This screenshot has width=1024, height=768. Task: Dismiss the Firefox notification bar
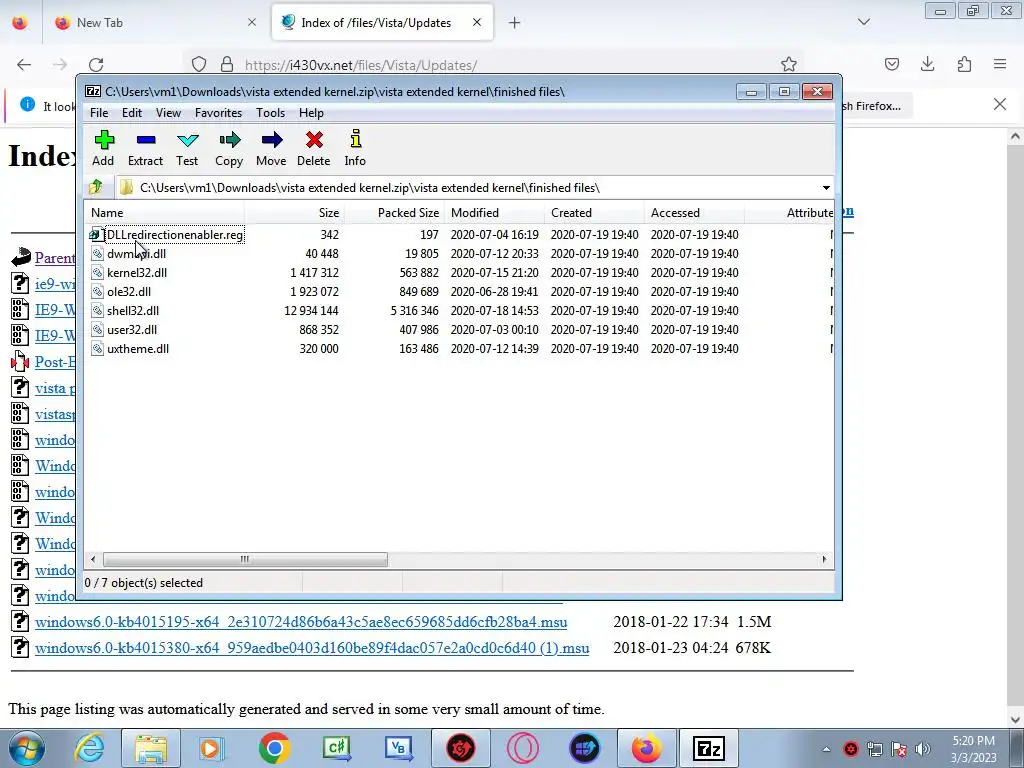[x=1000, y=104]
